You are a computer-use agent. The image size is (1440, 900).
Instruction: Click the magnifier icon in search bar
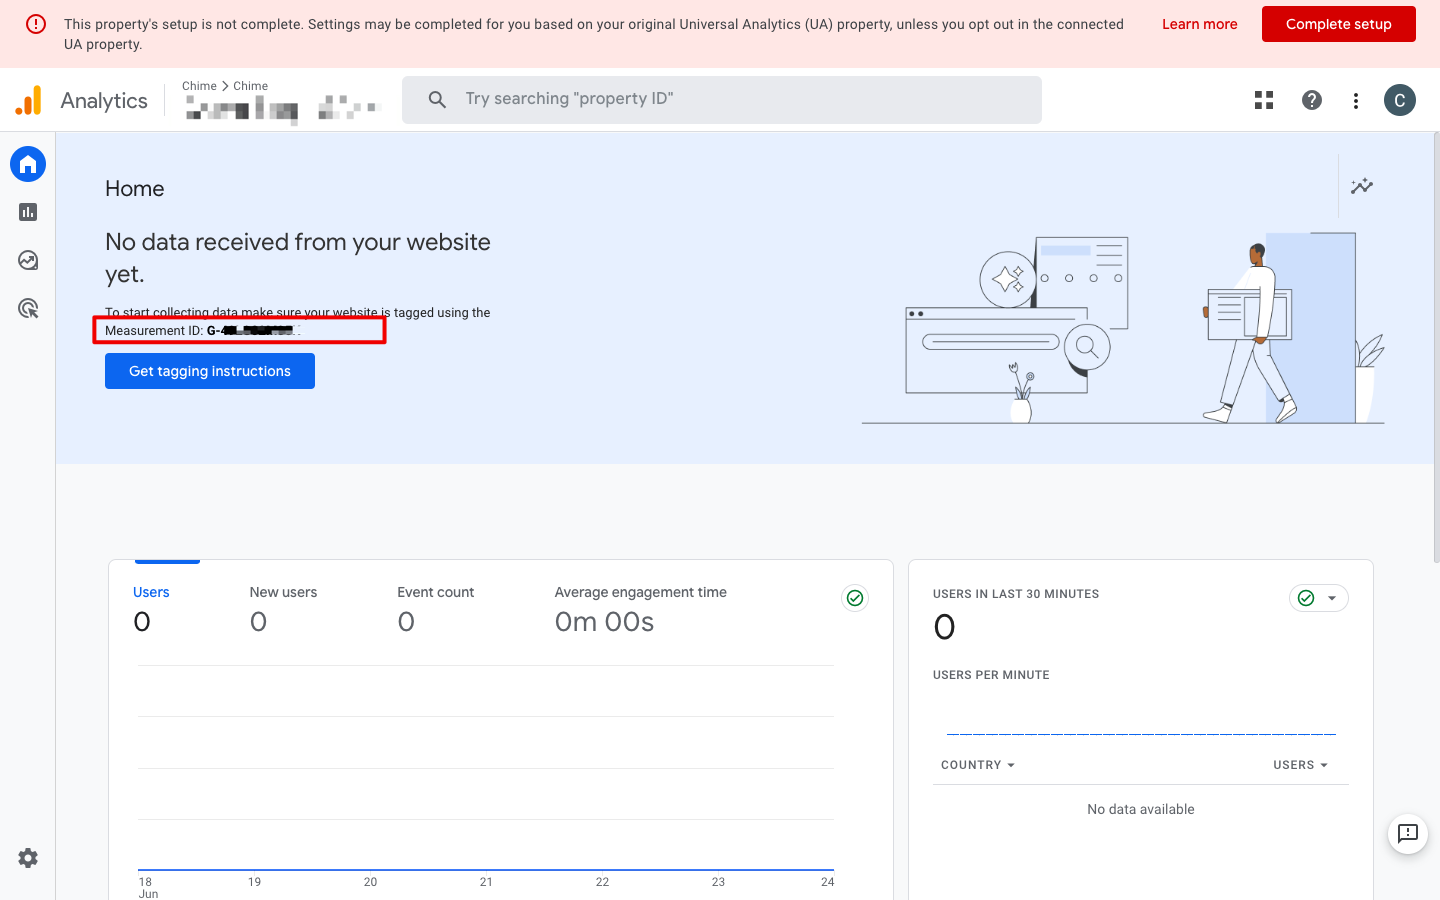(x=437, y=99)
